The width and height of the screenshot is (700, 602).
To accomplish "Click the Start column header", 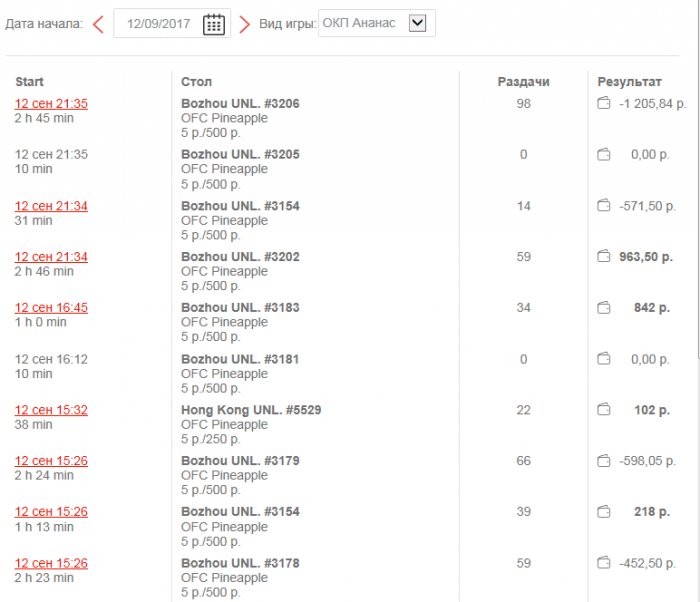I will [29, 82].
